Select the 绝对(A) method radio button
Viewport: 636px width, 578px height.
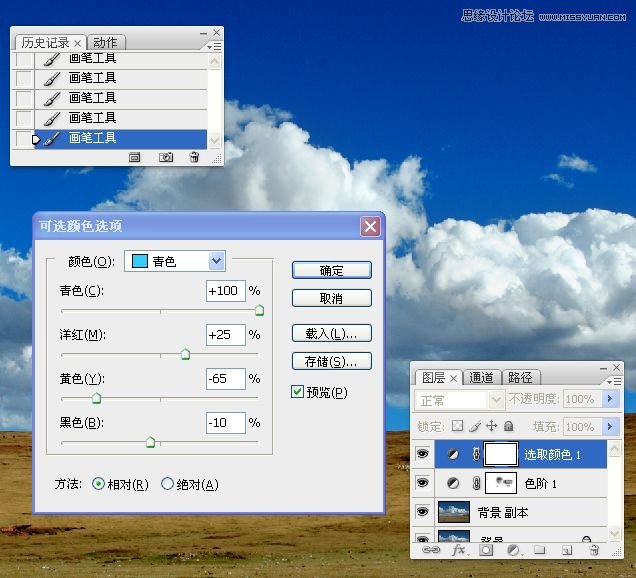(167, 483)
